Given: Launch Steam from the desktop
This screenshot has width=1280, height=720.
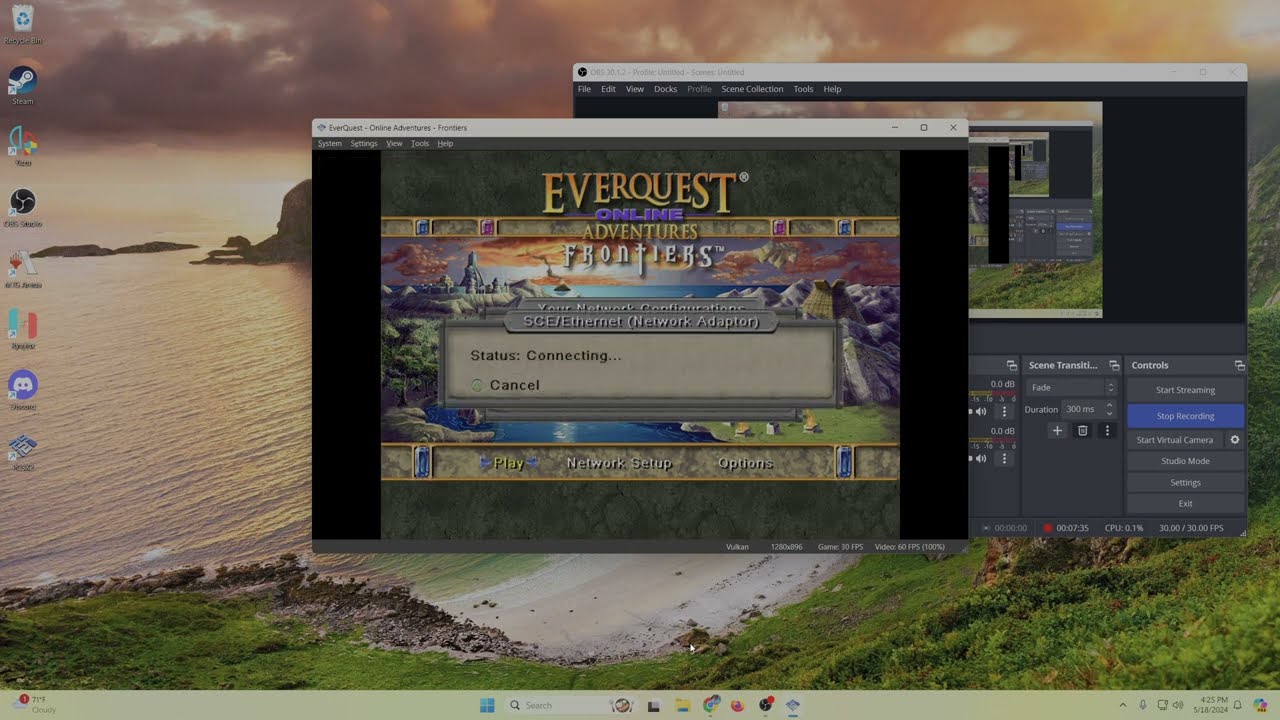Looking at the screenshot, I should (x=22, y=85).
